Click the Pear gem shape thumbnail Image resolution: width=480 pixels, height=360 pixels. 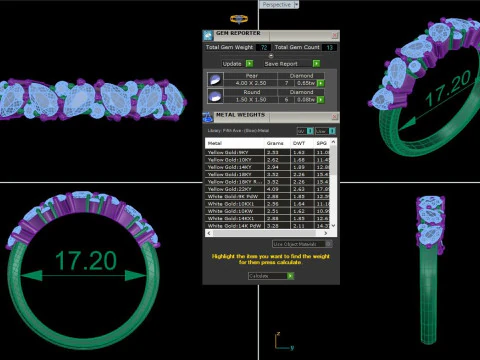(215, 80)
